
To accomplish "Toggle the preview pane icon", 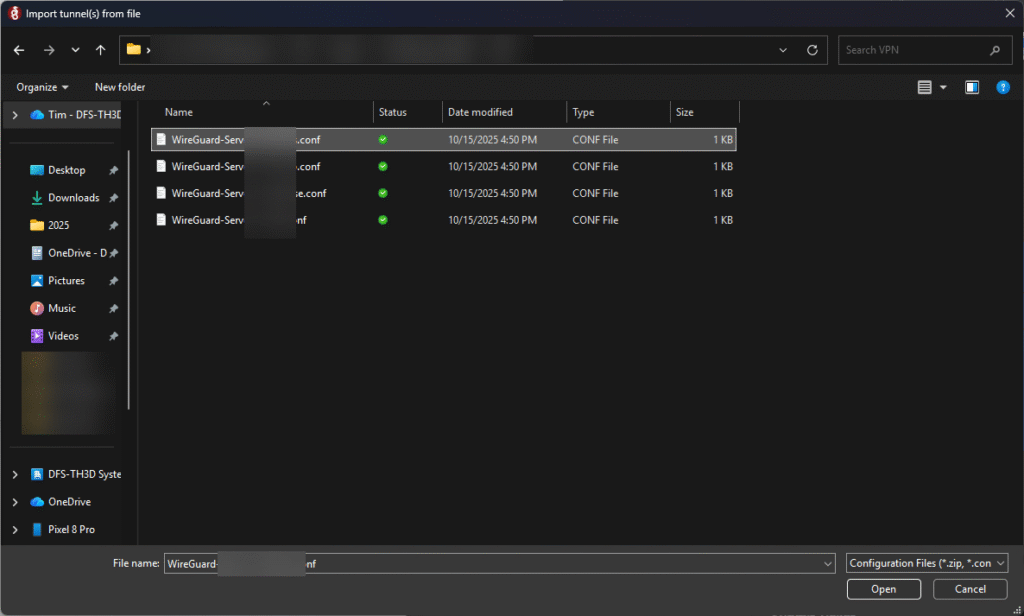I will pyautogui.click(x=971, y=88).
